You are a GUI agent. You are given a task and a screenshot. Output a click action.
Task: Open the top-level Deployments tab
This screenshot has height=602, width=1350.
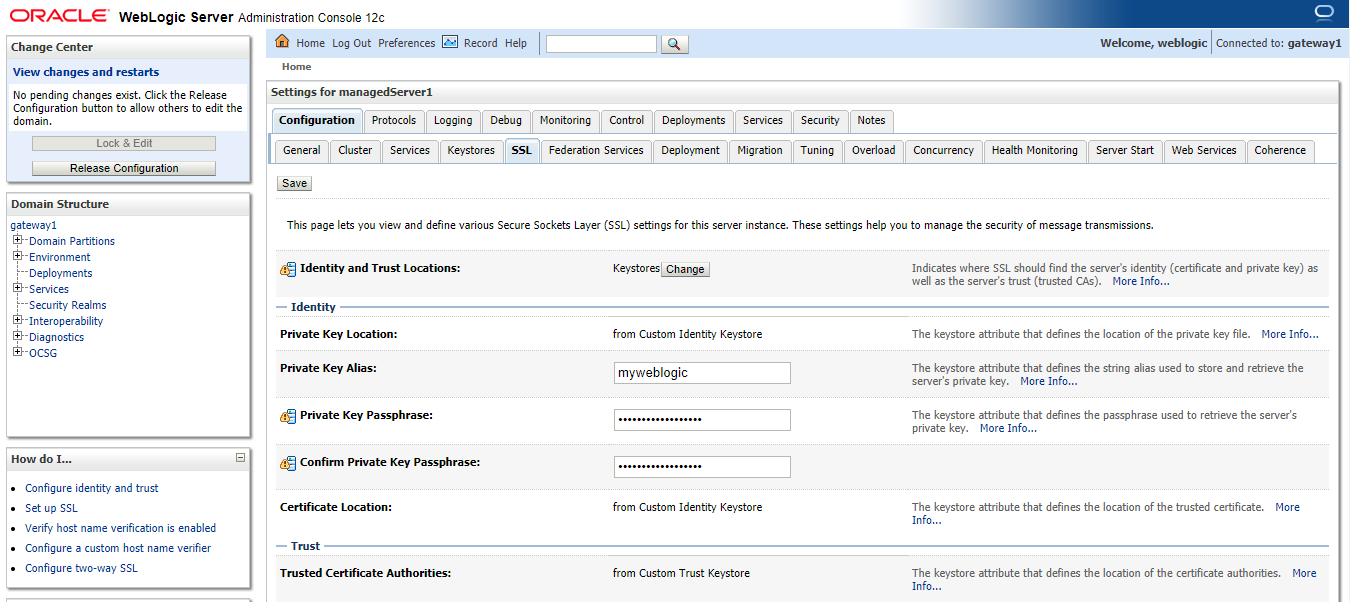[693, 120]
